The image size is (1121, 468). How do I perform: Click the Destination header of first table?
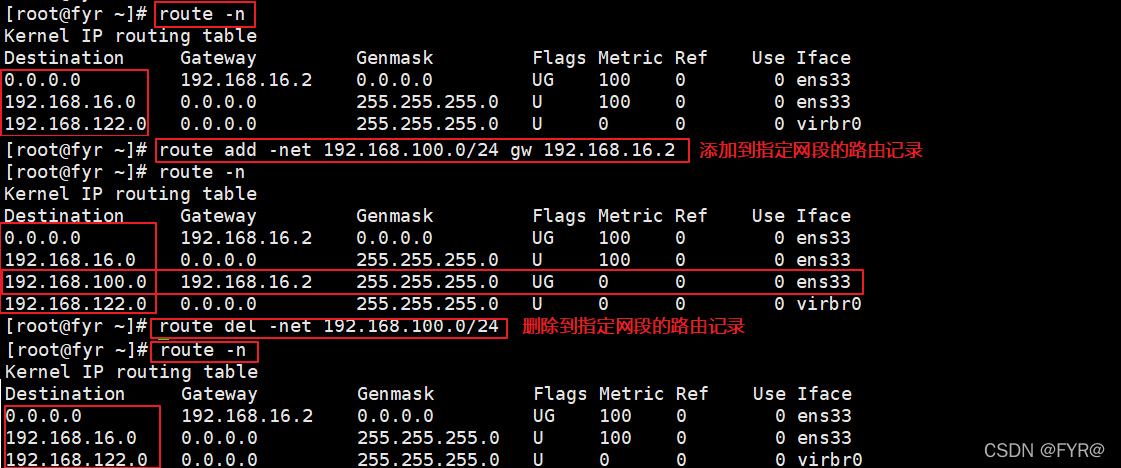(x=64, y=58)
